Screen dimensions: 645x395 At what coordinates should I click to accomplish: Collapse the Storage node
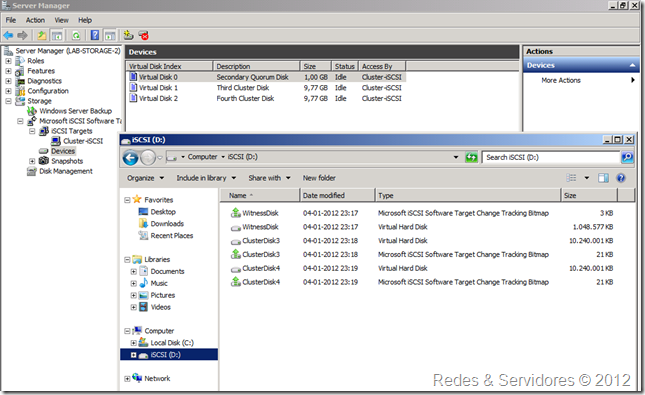(x=8, y=101)
